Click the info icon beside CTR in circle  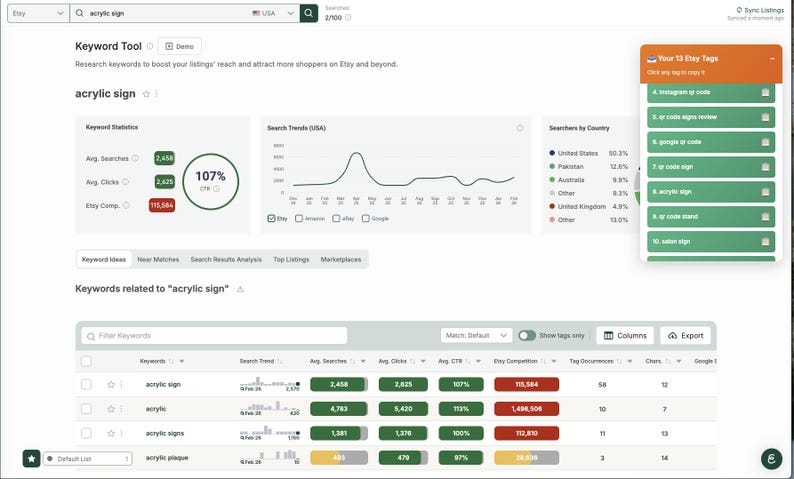pos(216,189)
